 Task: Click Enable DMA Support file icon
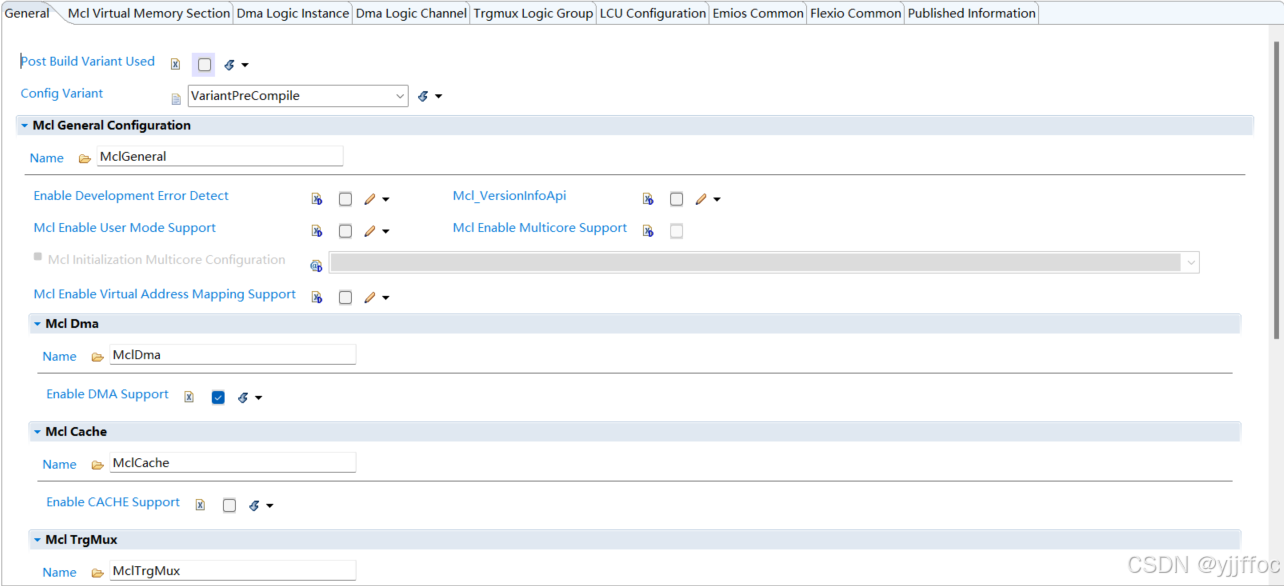(189, 397)
